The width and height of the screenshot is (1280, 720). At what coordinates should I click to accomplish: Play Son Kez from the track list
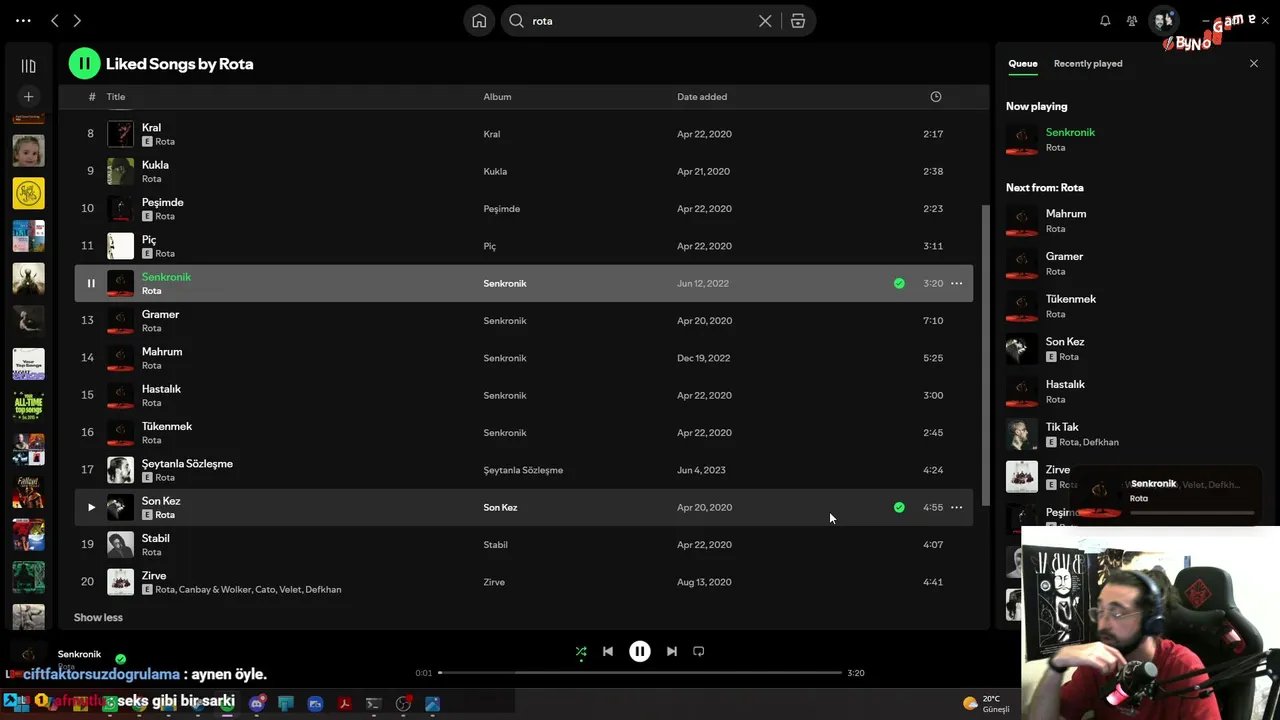[x=91, y=508]
